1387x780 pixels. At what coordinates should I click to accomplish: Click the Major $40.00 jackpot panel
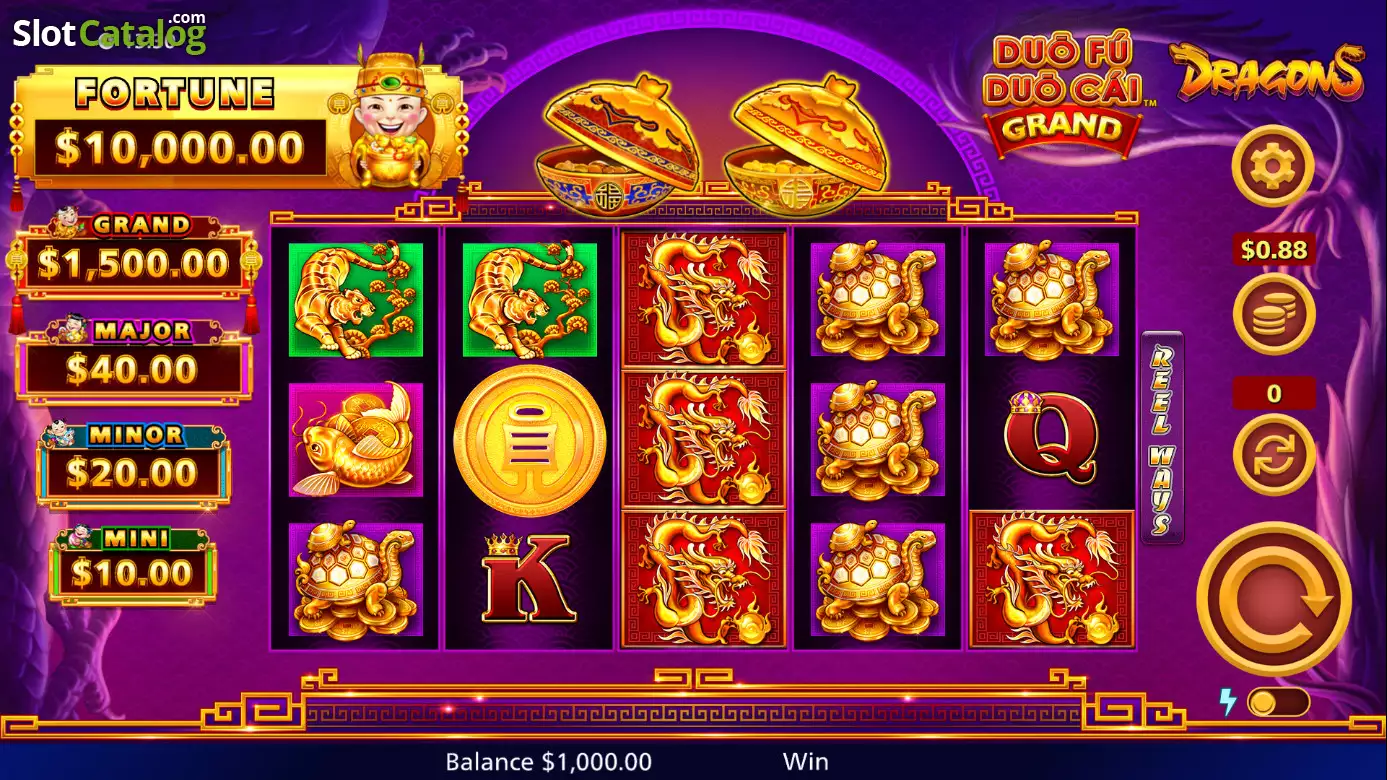132,359
